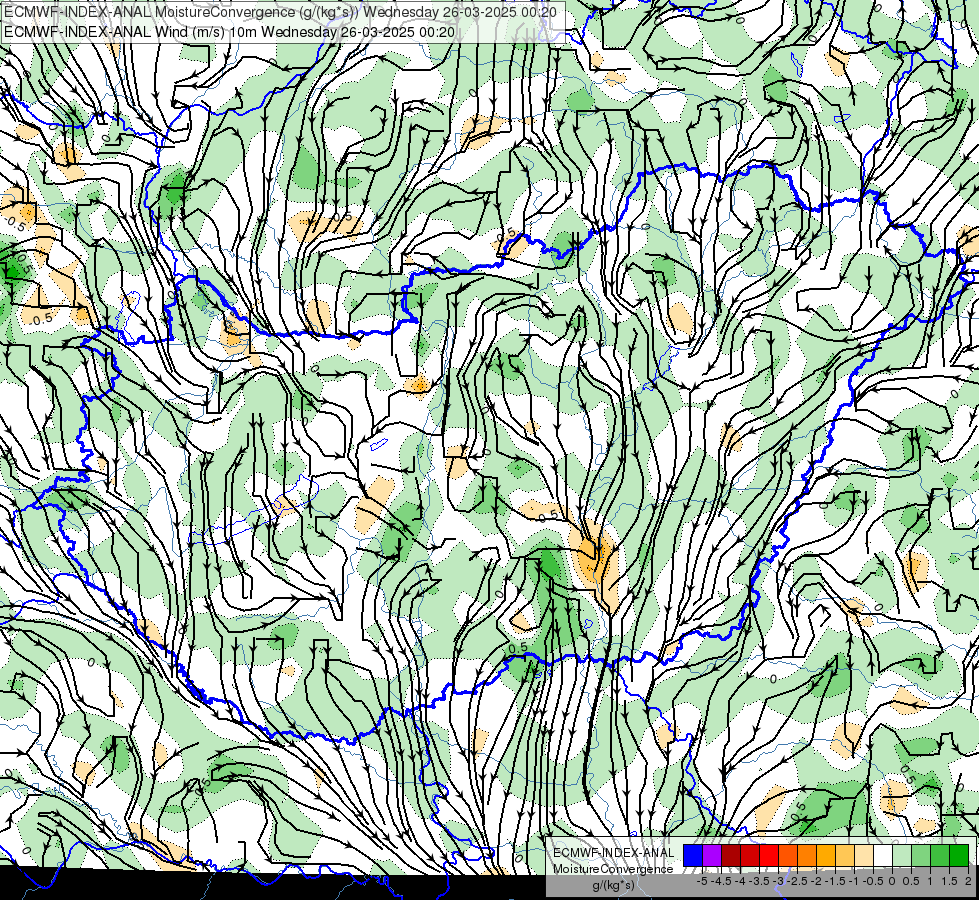The height and width of the screenshot is (900, 979).
Task: Click the legend tick label -1
Action: [854, 881]
